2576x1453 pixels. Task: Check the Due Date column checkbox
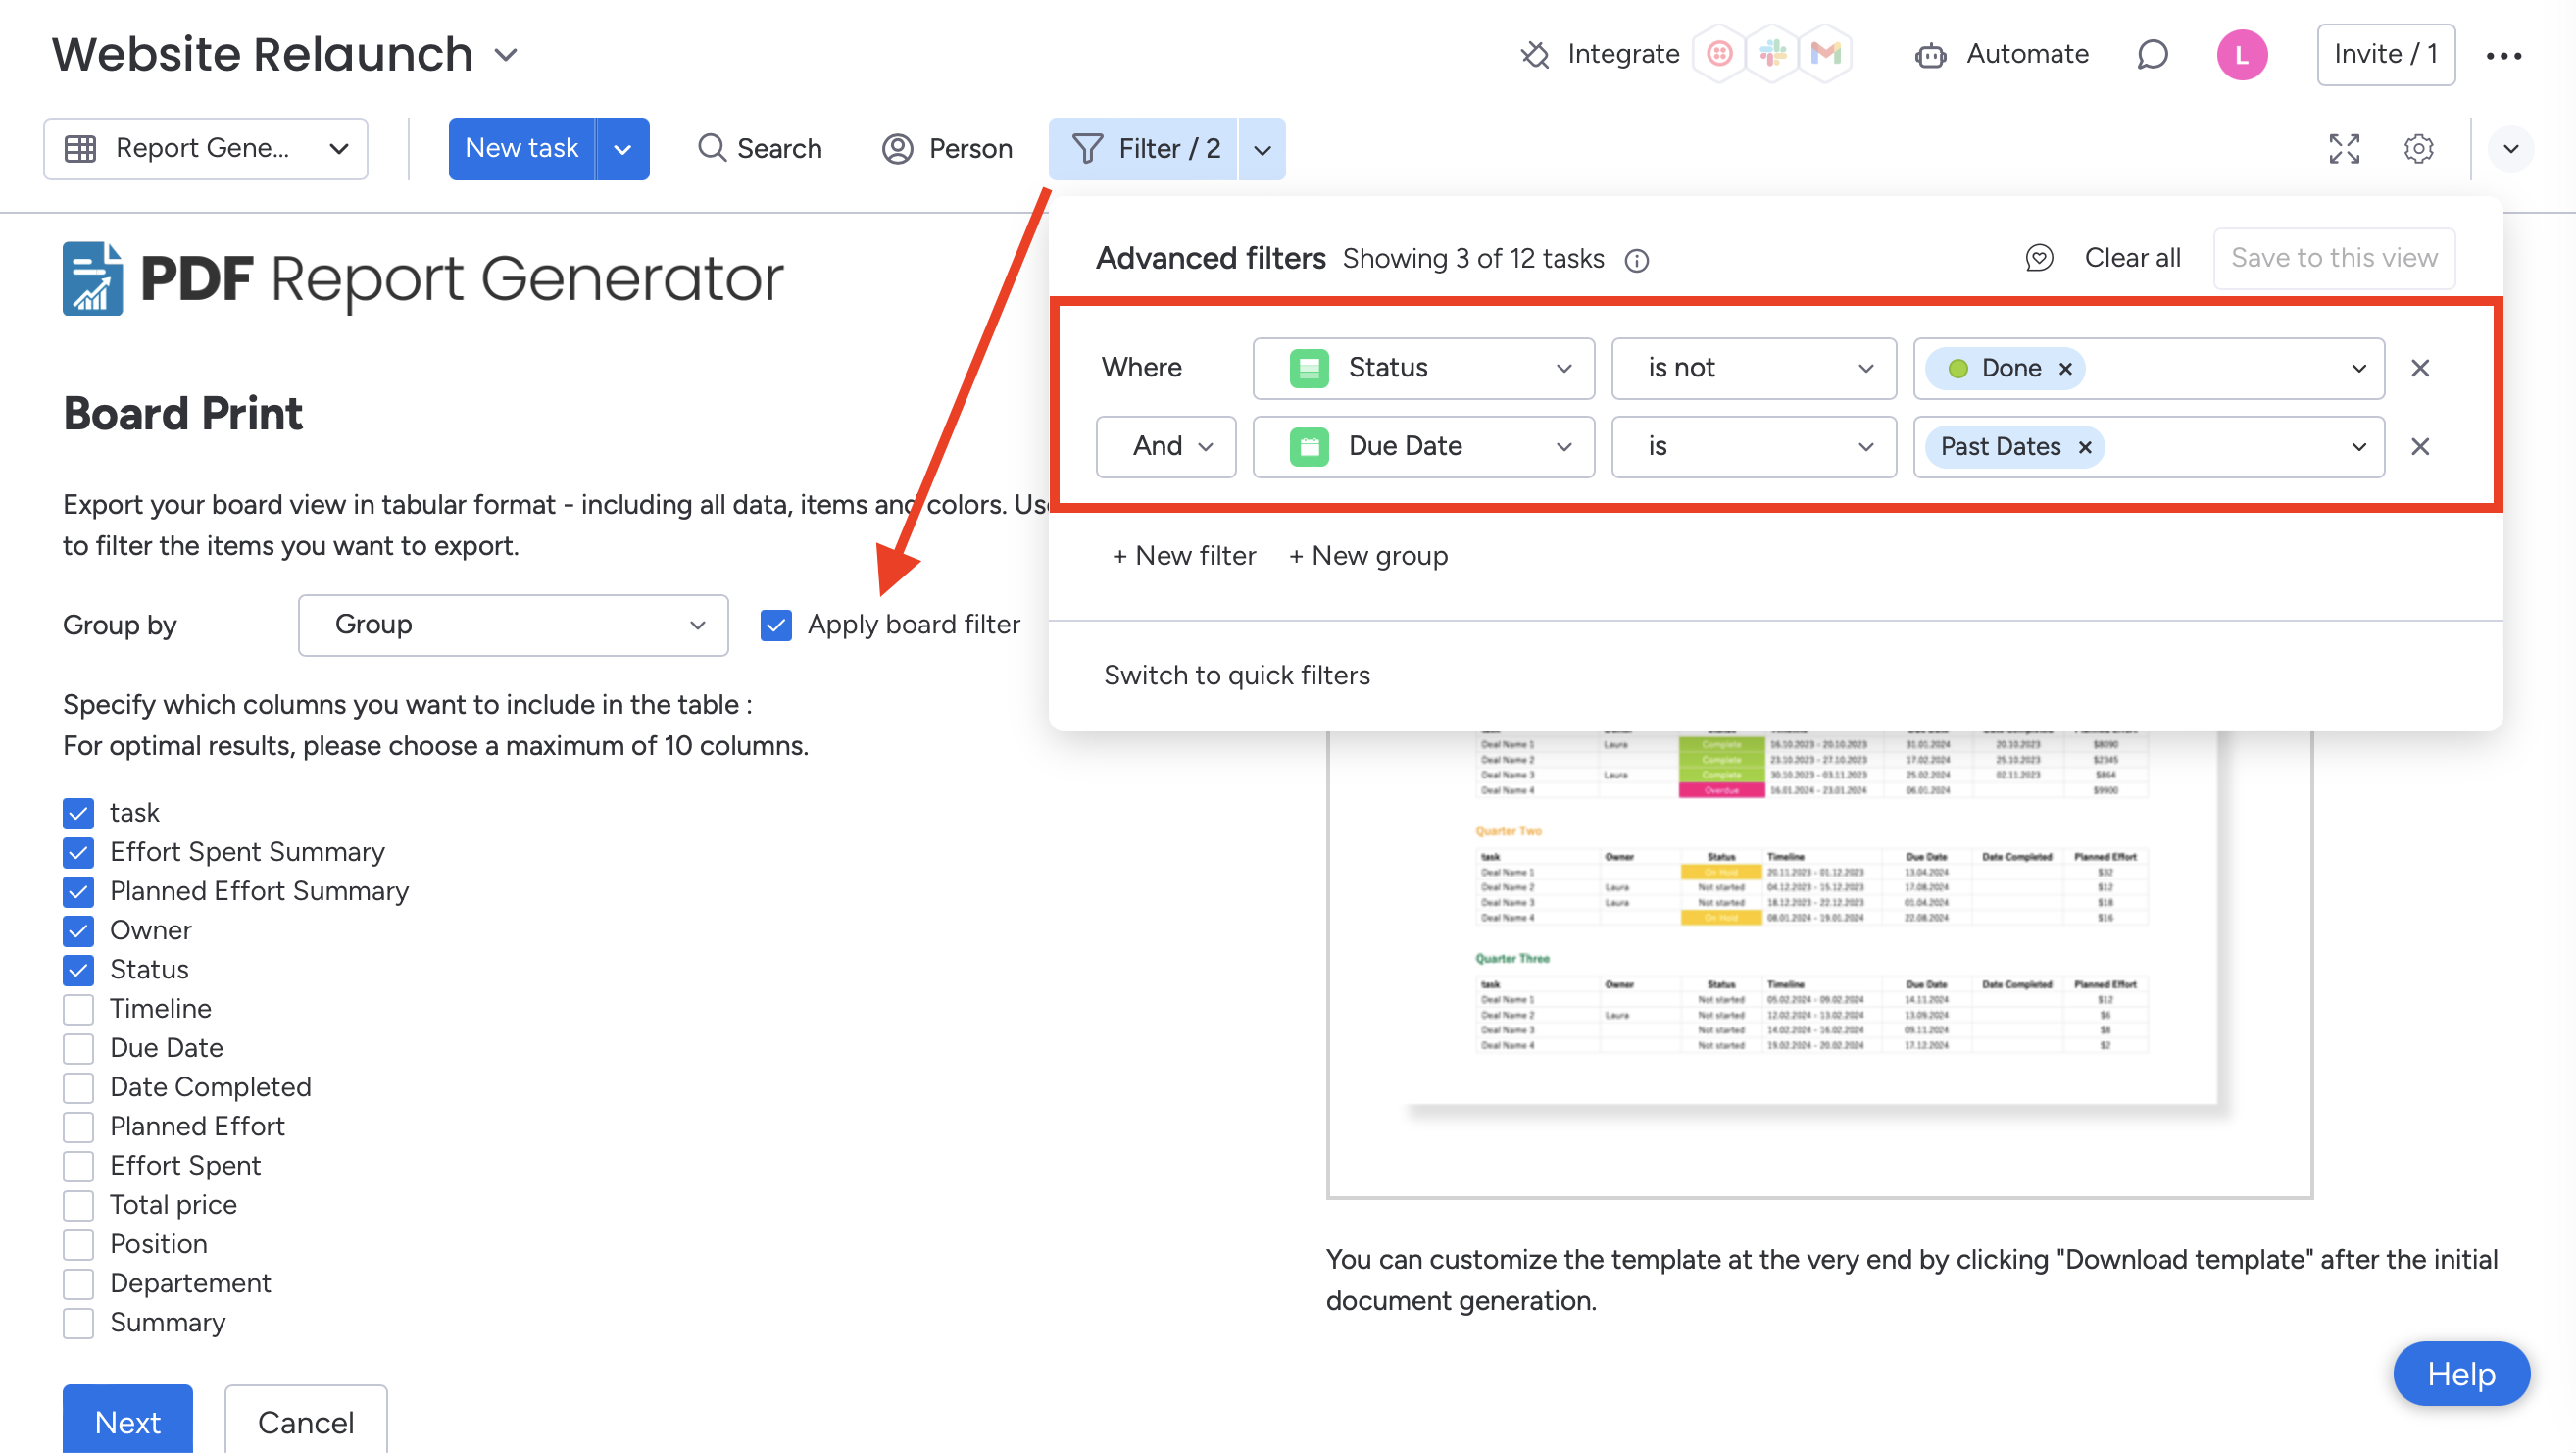[x=78, y=1048]
